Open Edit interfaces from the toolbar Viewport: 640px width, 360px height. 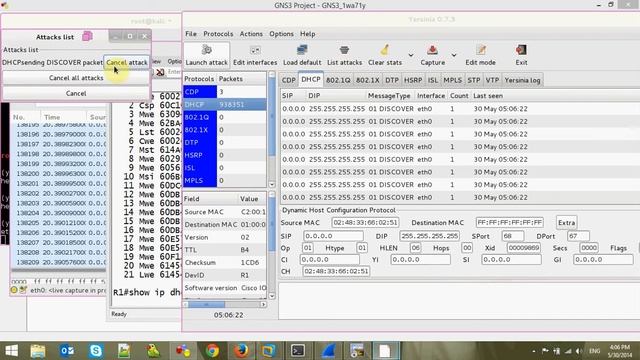coord(255,55)
